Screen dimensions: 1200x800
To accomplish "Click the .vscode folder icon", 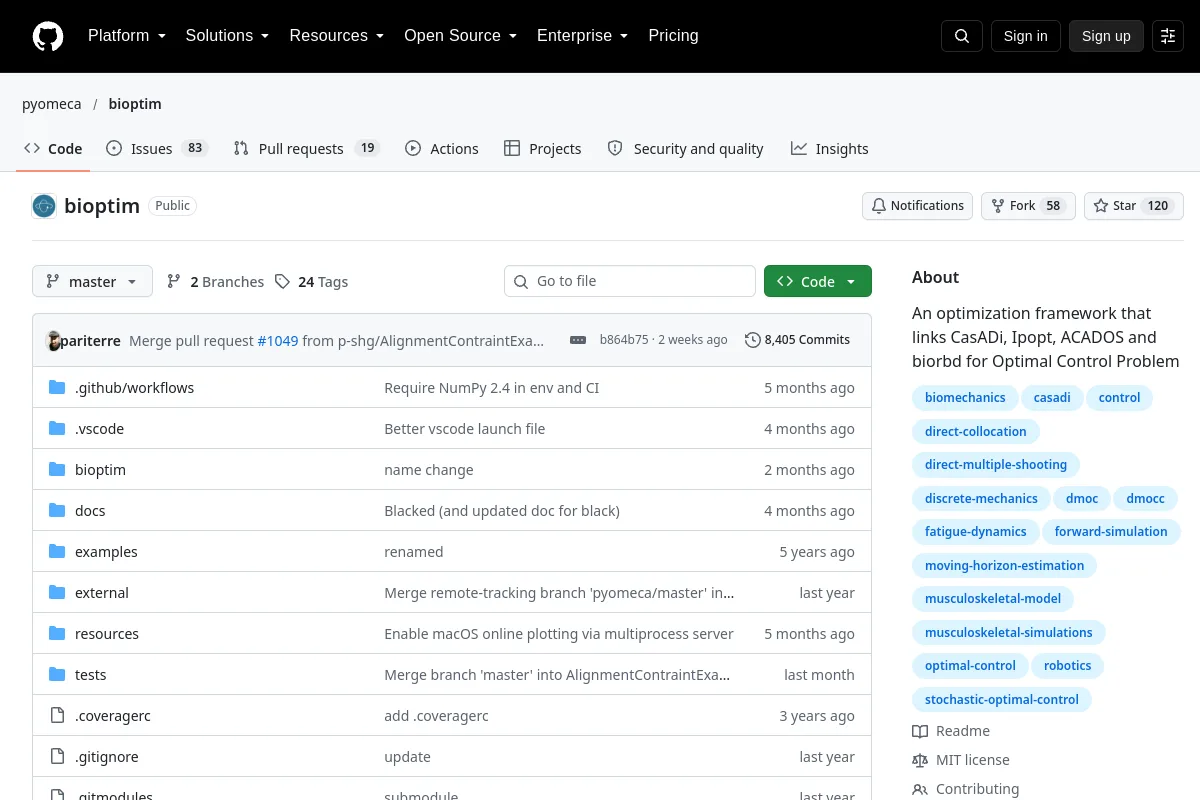I will pos(57,428).
